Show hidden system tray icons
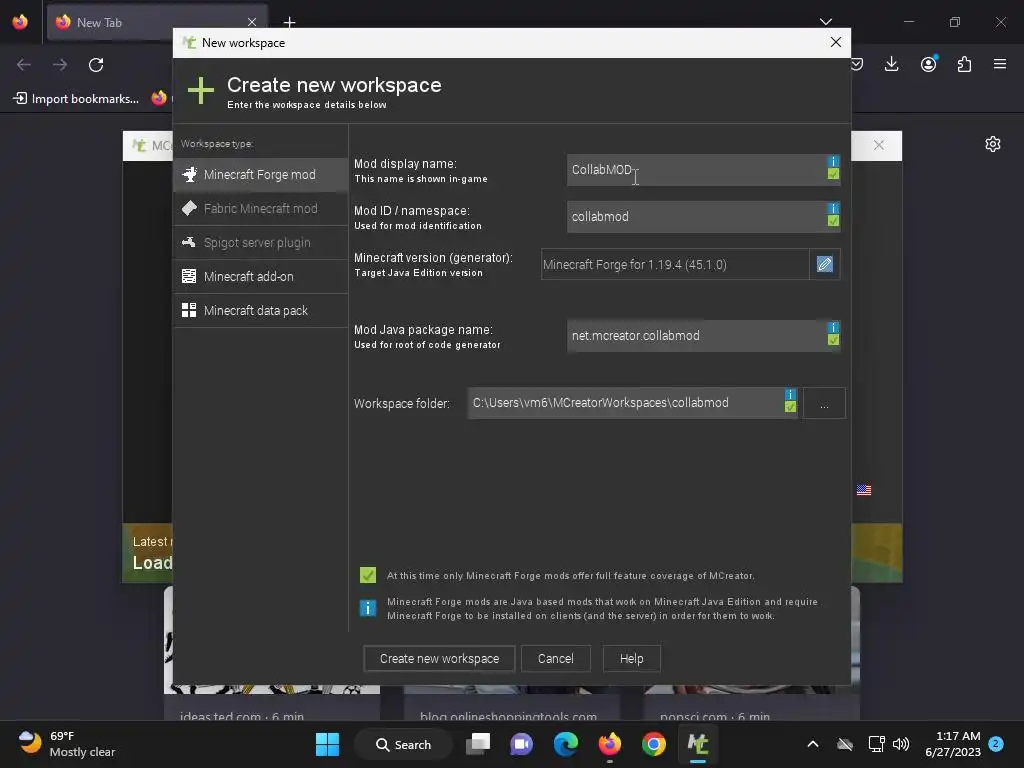The image size is (1024, 768). coord(812,744)
